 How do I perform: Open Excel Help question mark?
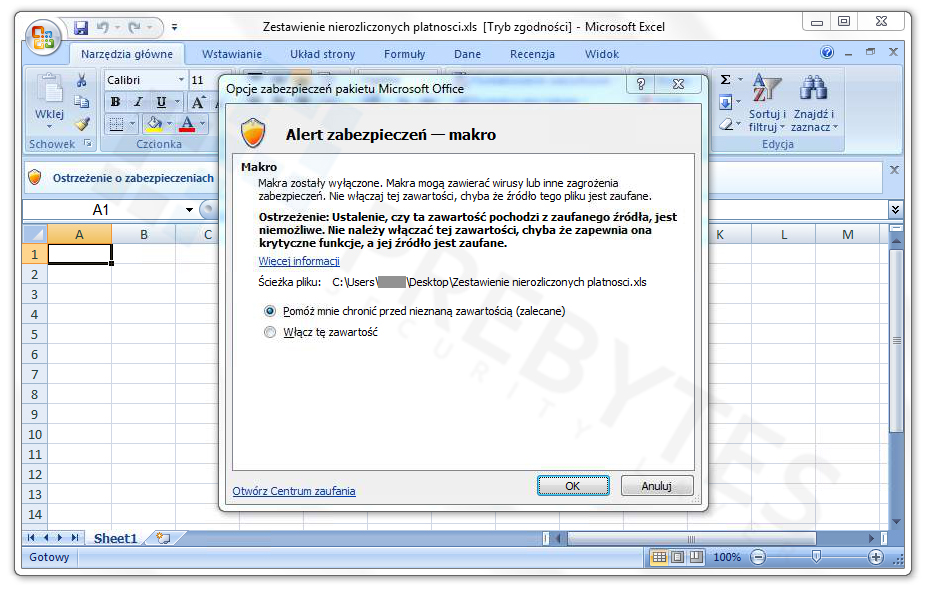point(827,53)
